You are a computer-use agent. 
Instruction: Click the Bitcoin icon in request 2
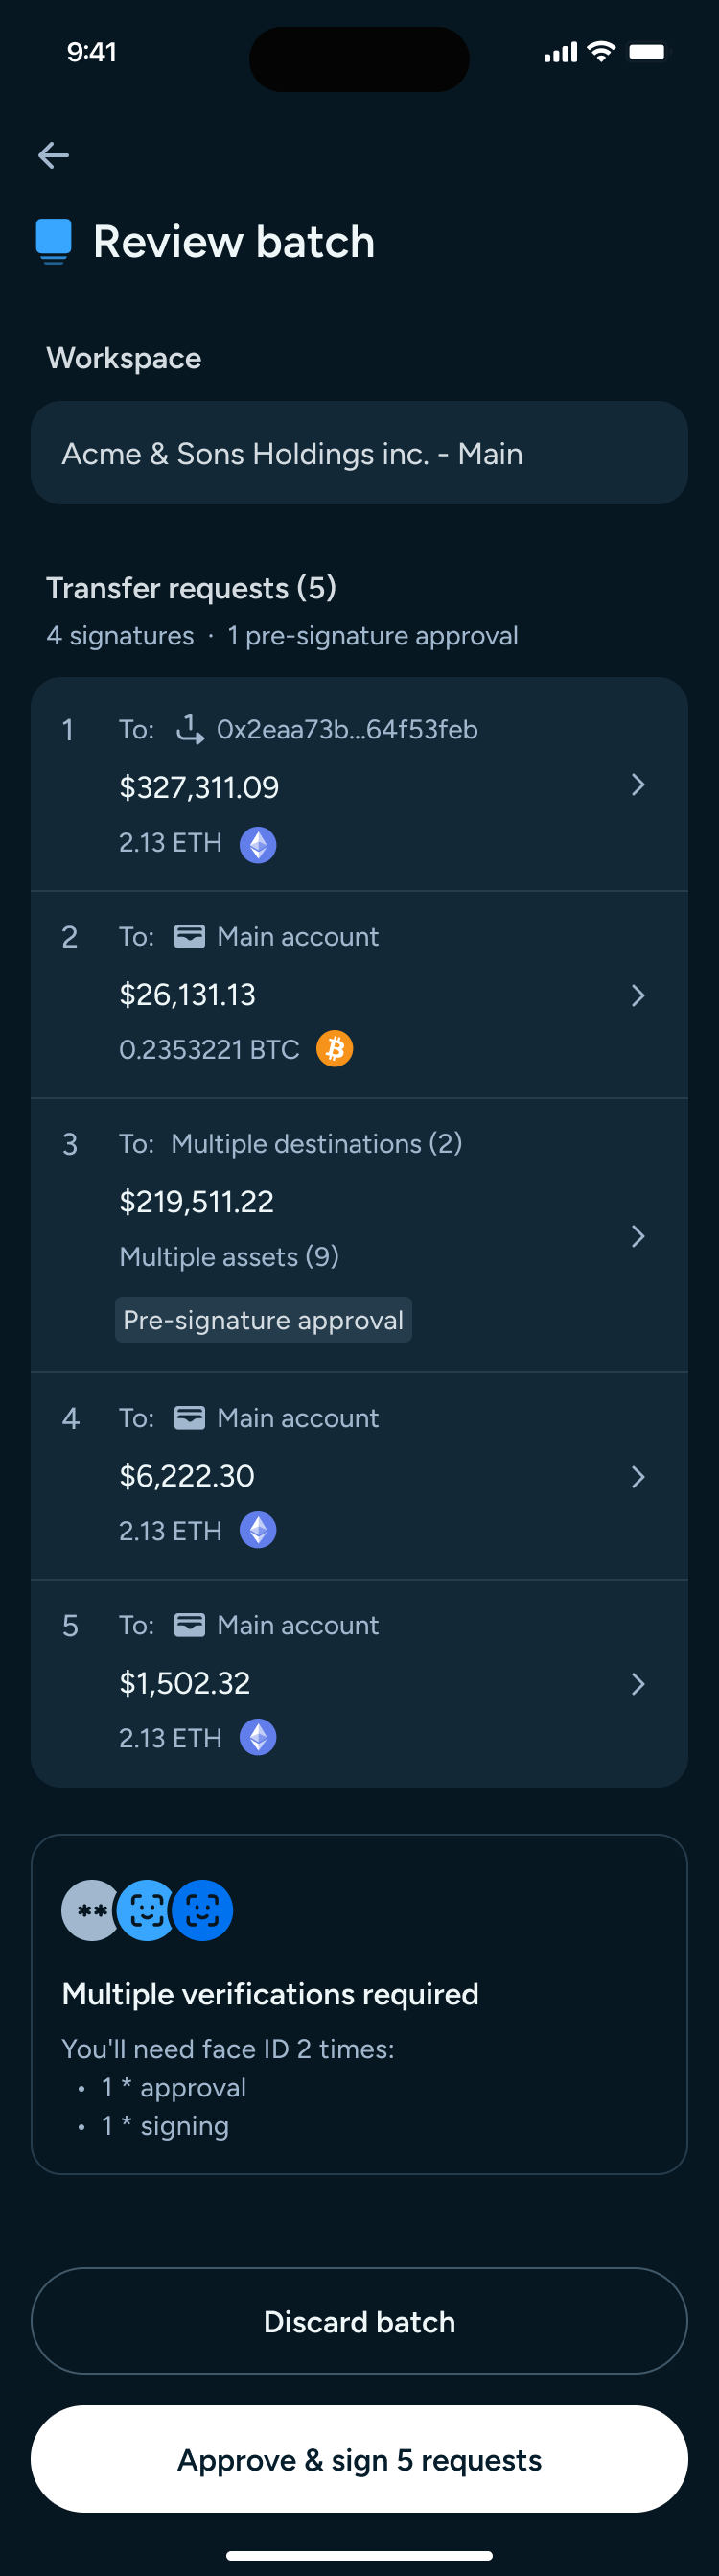pos(335,1048)
